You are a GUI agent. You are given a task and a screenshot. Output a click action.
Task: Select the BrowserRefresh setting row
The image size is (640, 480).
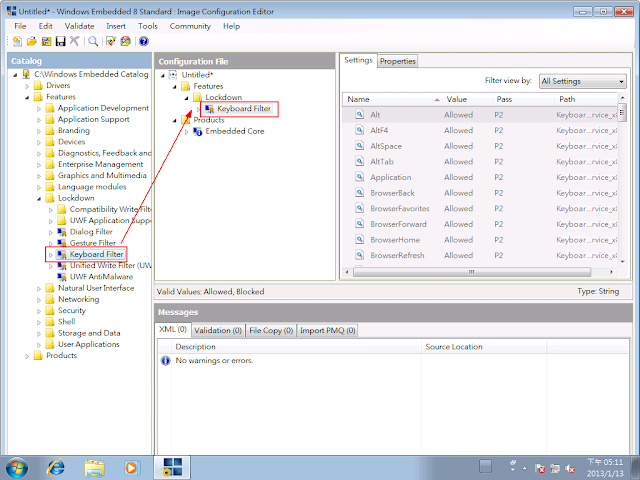point(480,256)
